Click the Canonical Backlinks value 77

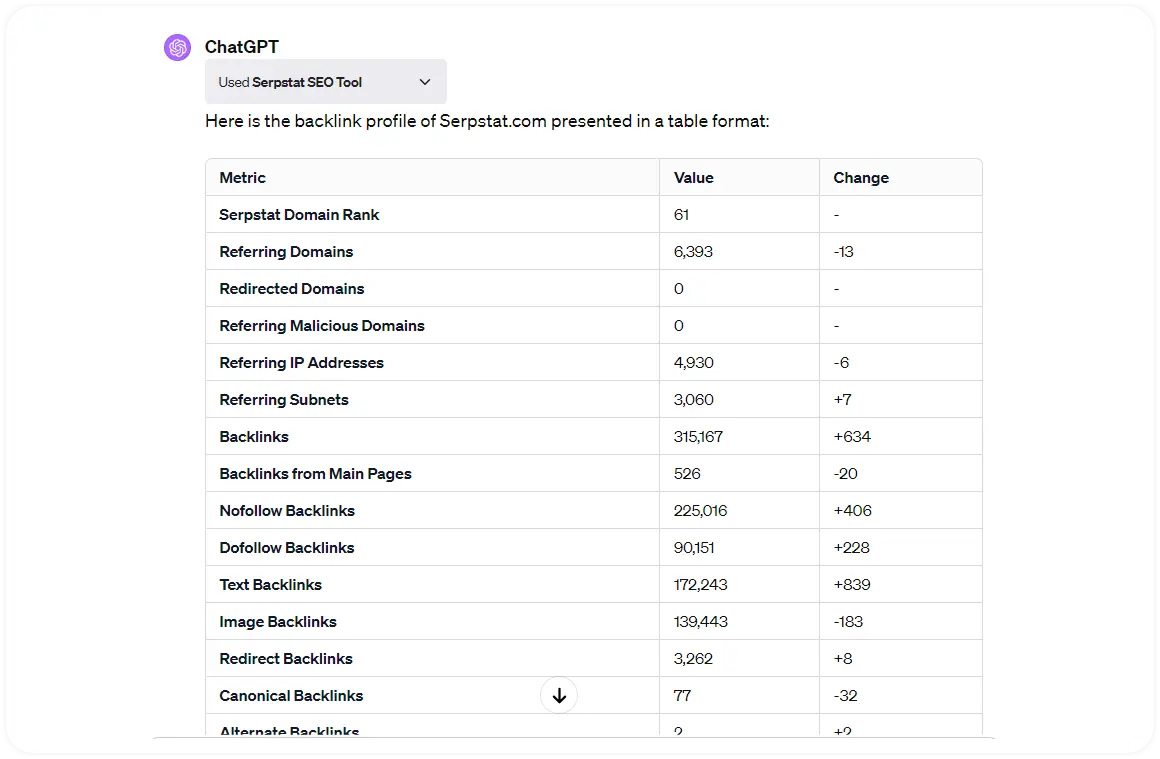click(682, 695)
